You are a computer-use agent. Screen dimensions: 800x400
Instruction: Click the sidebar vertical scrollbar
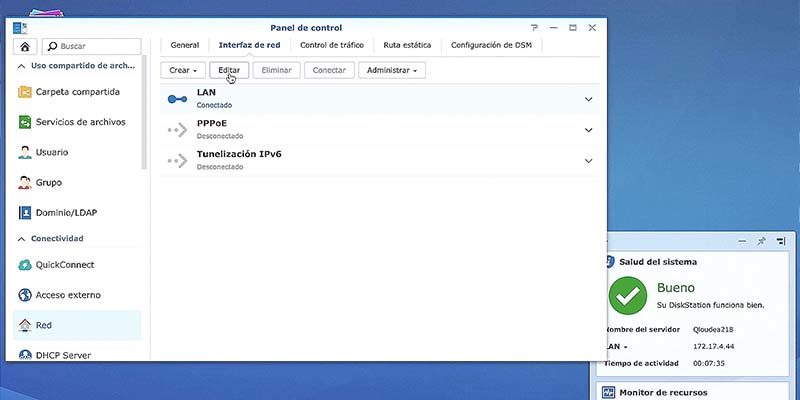click(x=144, y=112)
